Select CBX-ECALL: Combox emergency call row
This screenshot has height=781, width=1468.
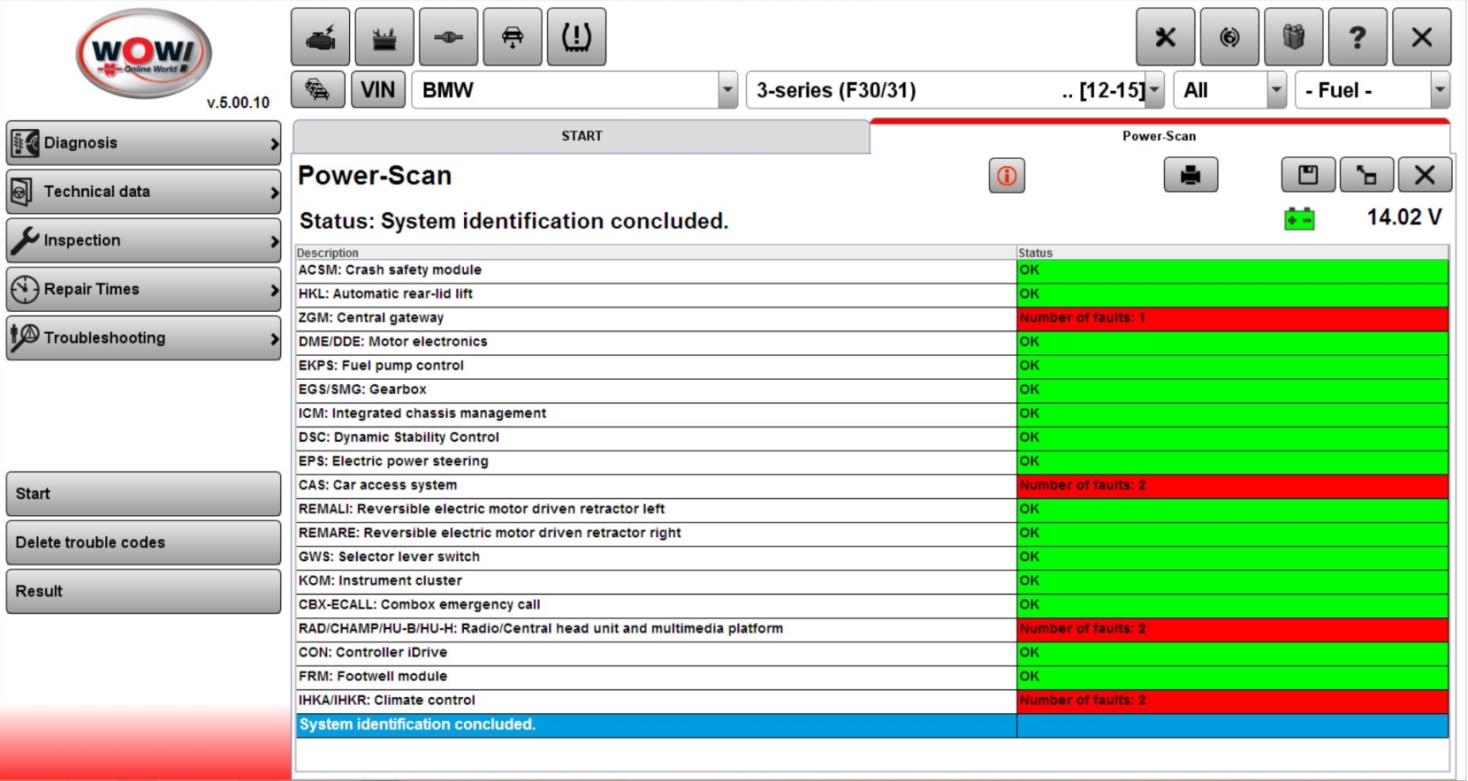(872, 605)
